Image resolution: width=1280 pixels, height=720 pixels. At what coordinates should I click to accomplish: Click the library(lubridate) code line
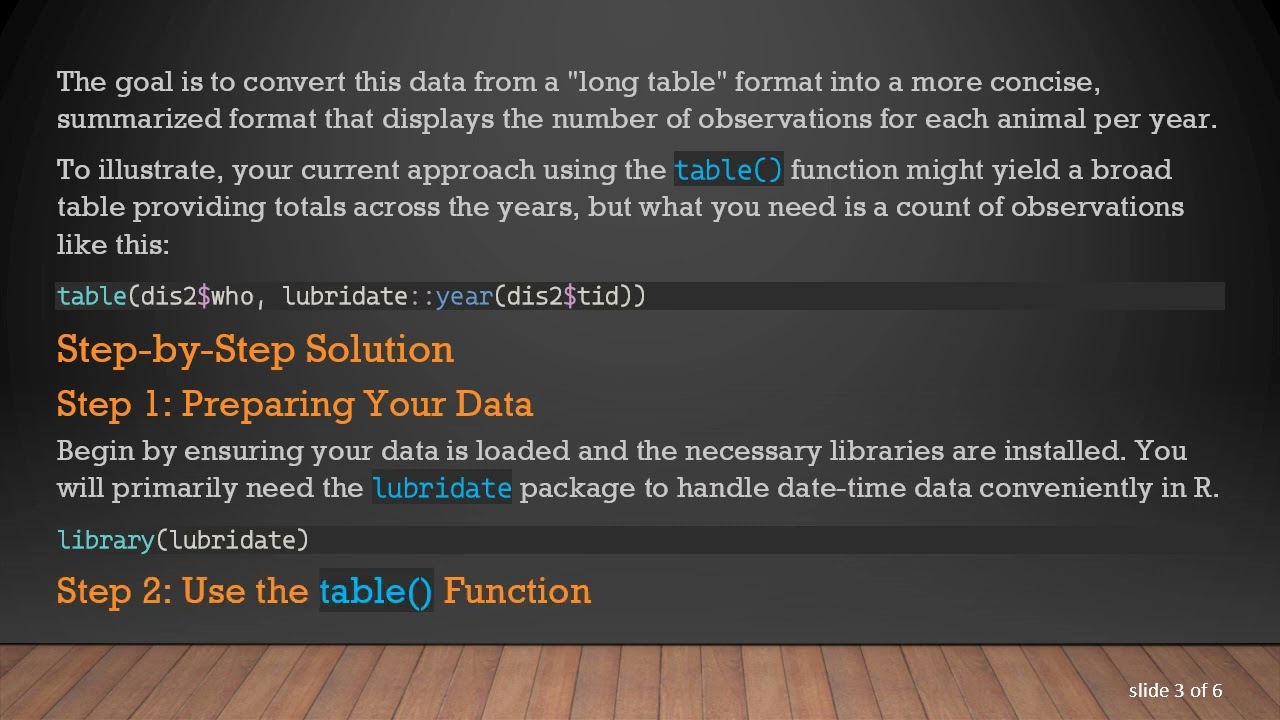pos(183,540)
